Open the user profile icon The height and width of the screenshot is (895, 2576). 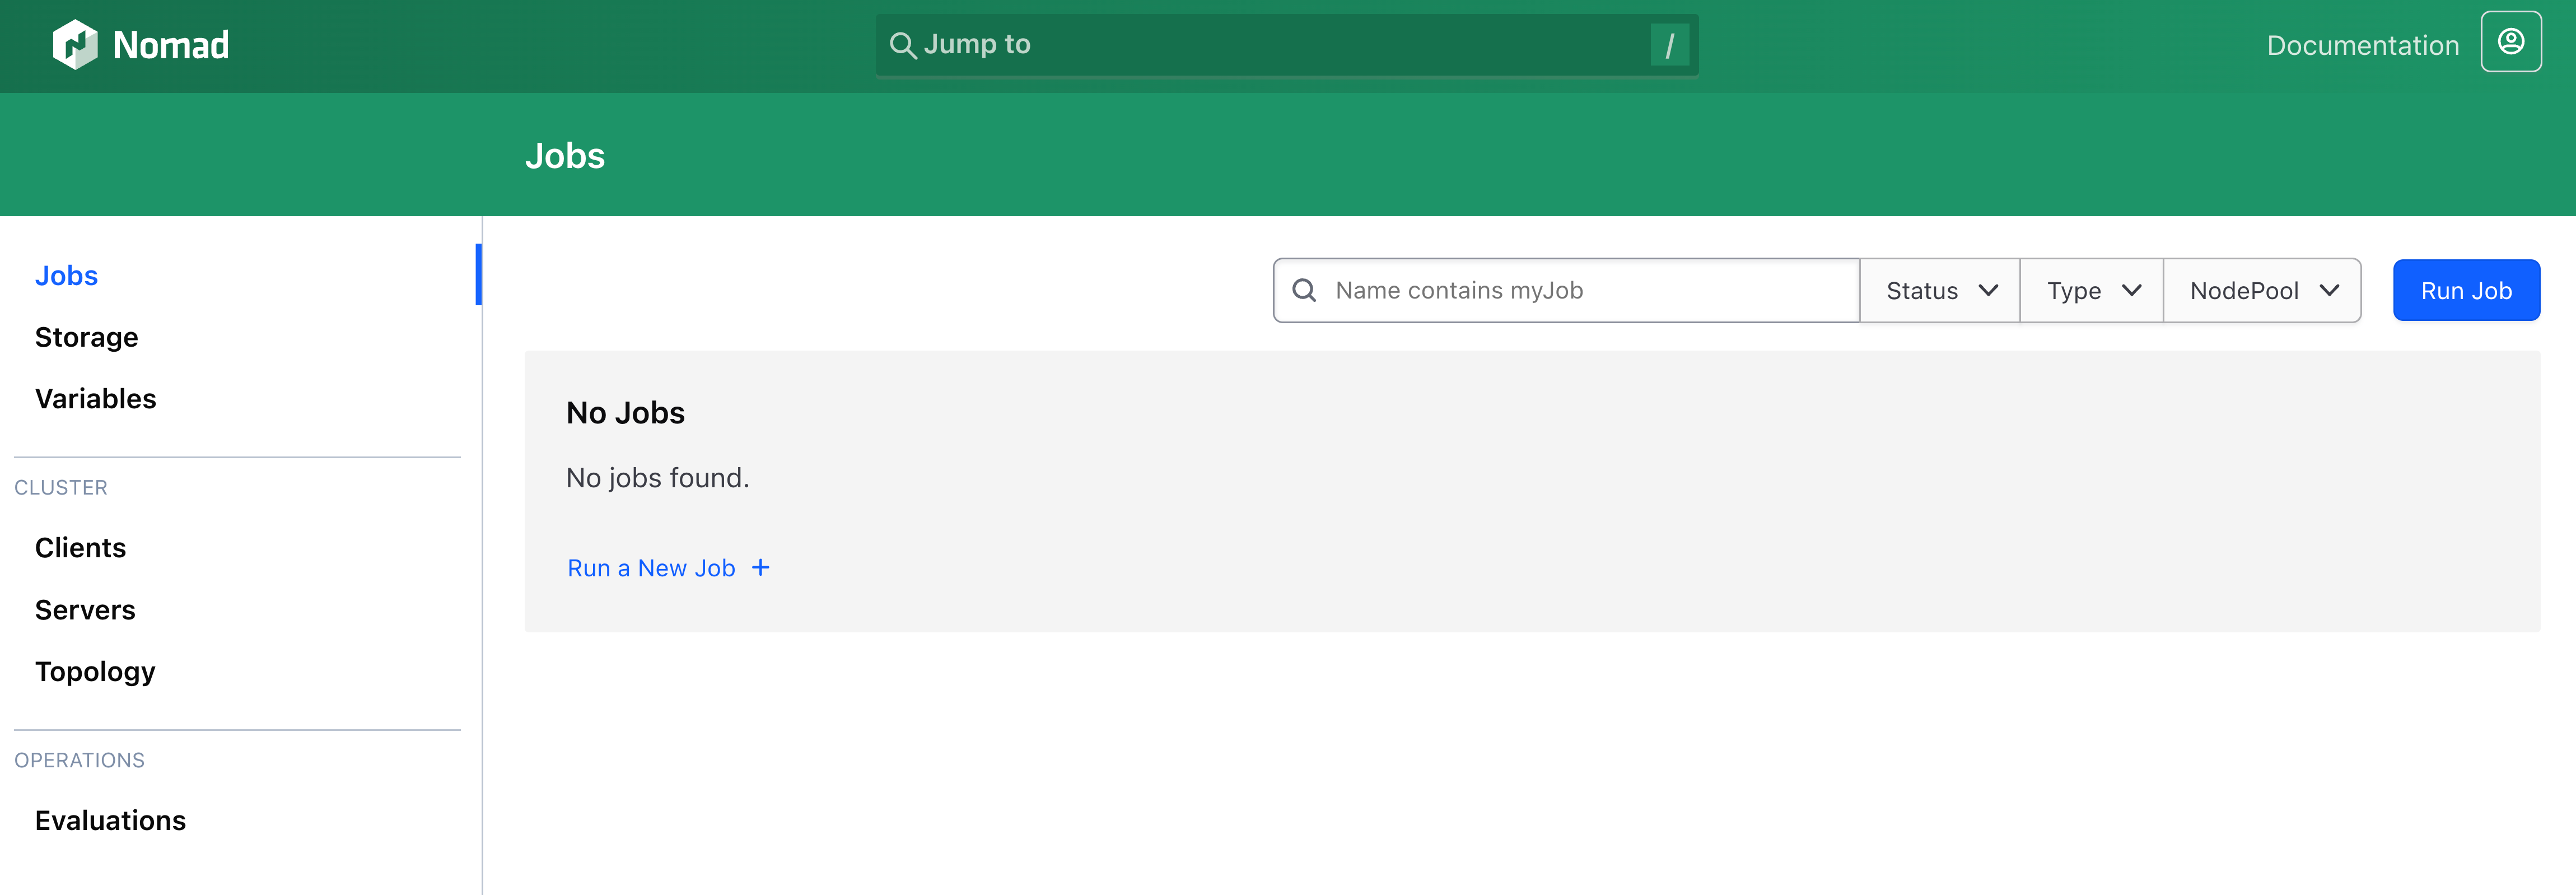(x=2510, y=42)
